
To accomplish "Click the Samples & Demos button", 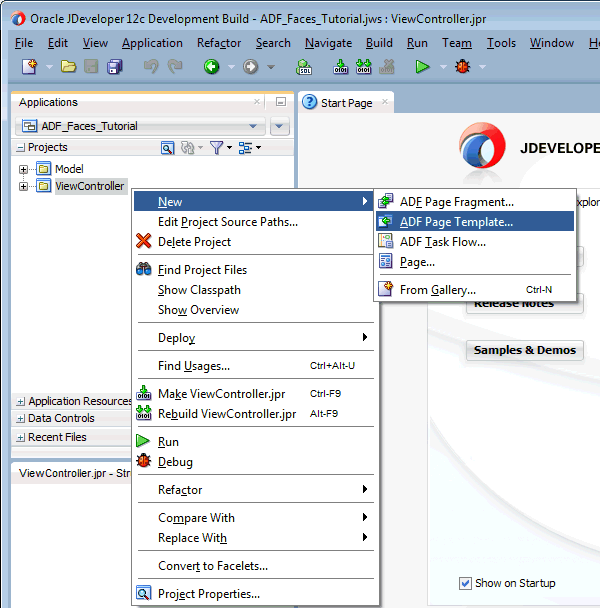I will [x=525, y=350].
